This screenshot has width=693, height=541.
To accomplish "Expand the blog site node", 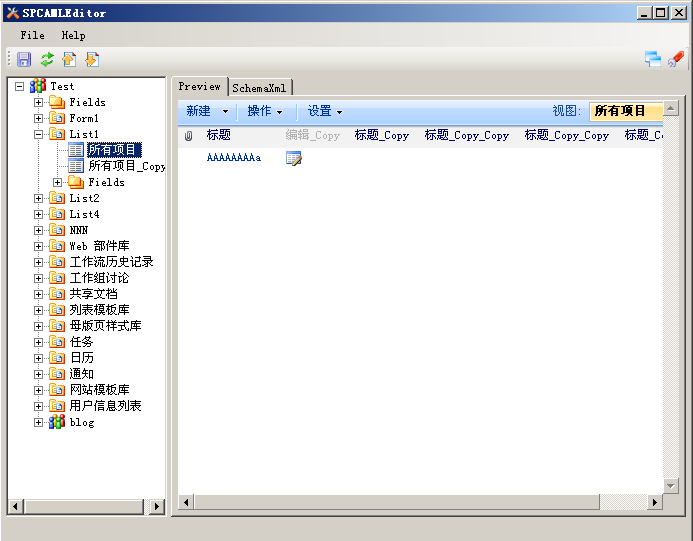I will [38, 423].
